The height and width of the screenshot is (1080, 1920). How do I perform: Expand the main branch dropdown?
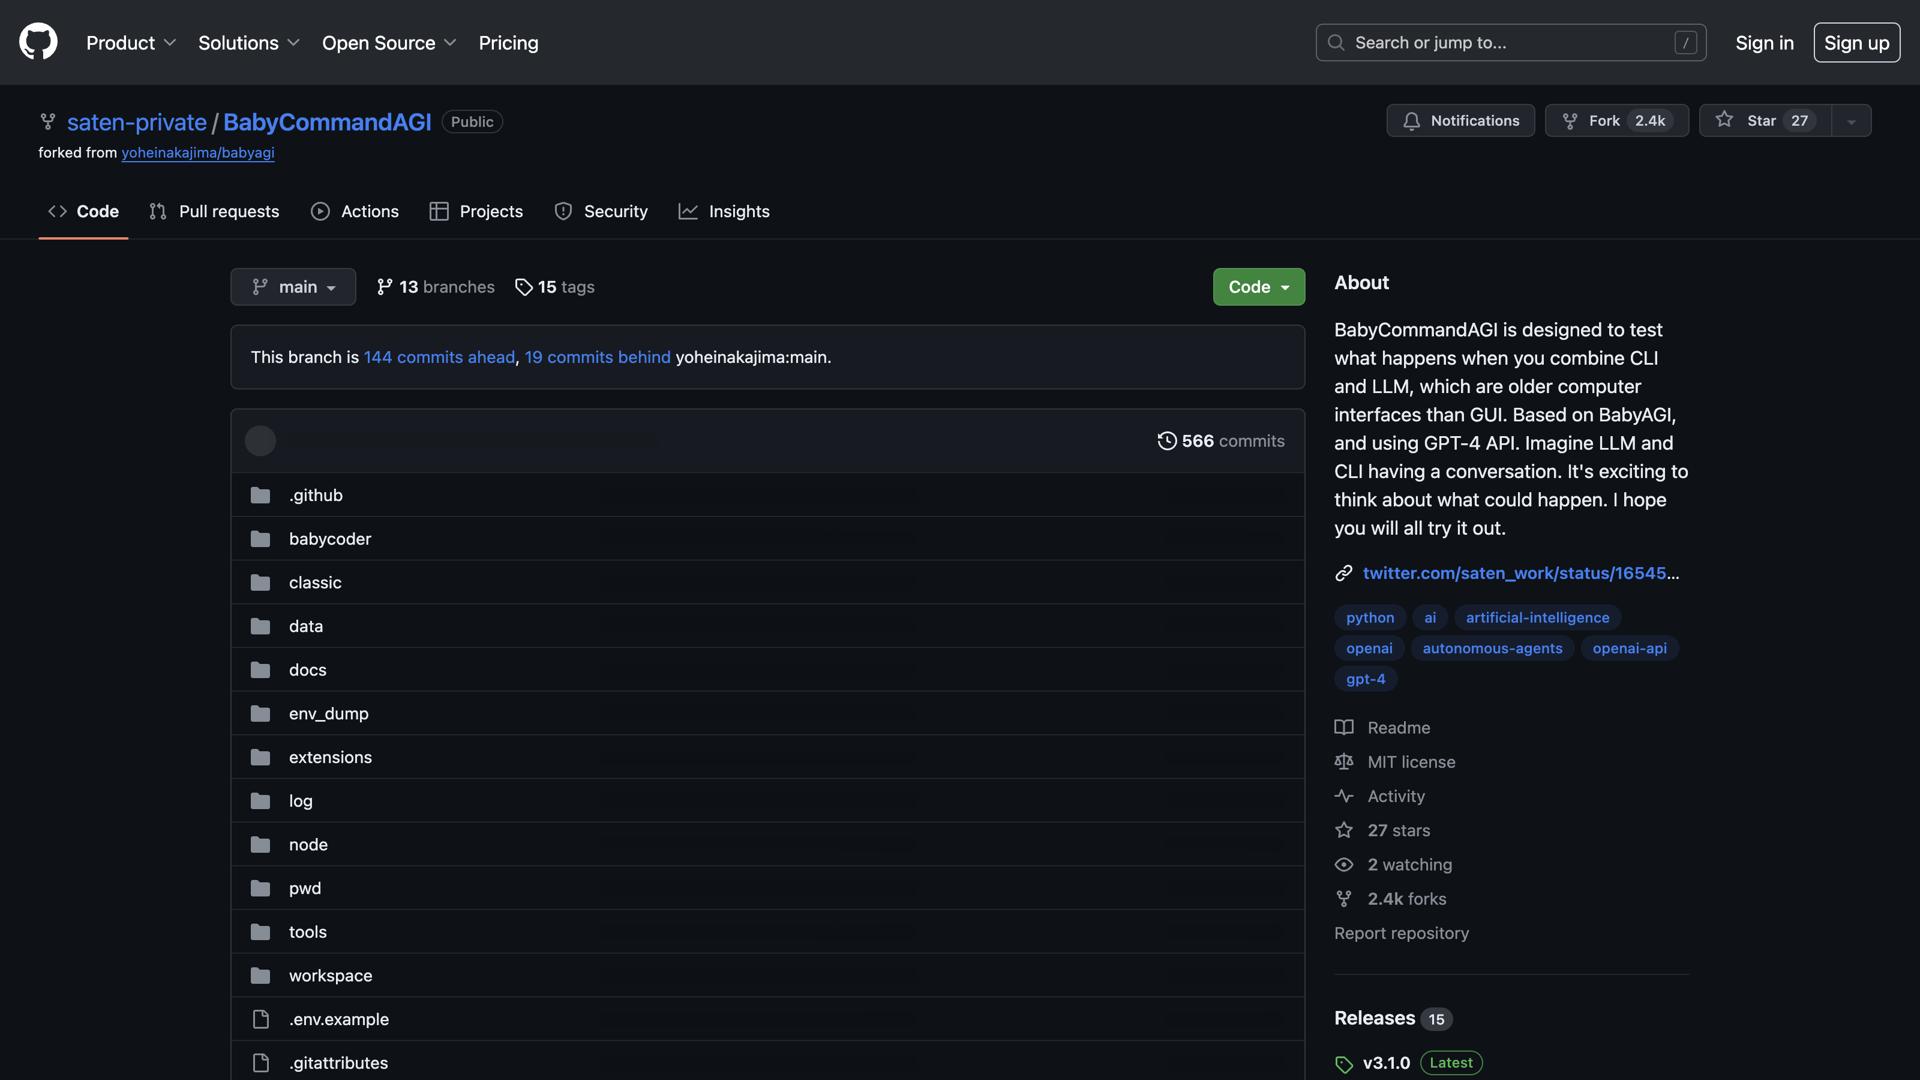click(x=293, y=287)
